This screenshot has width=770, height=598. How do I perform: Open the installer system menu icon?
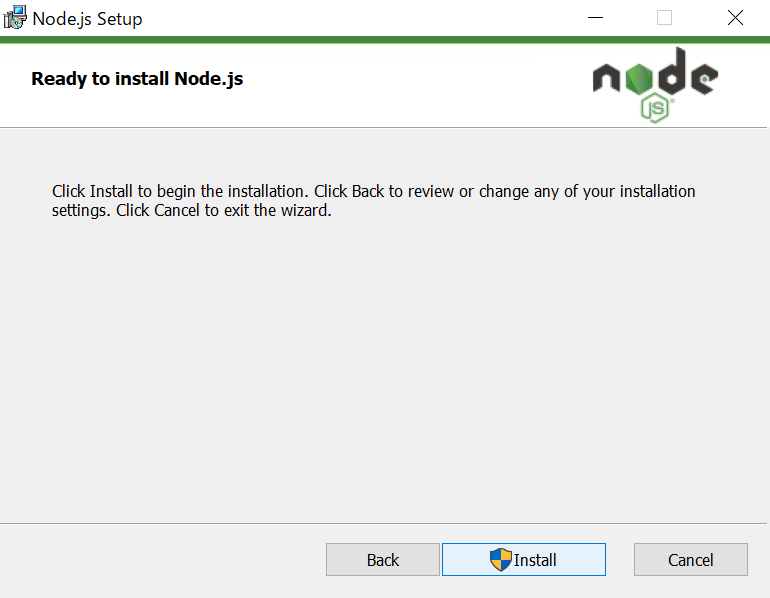(x=15, y=18)
